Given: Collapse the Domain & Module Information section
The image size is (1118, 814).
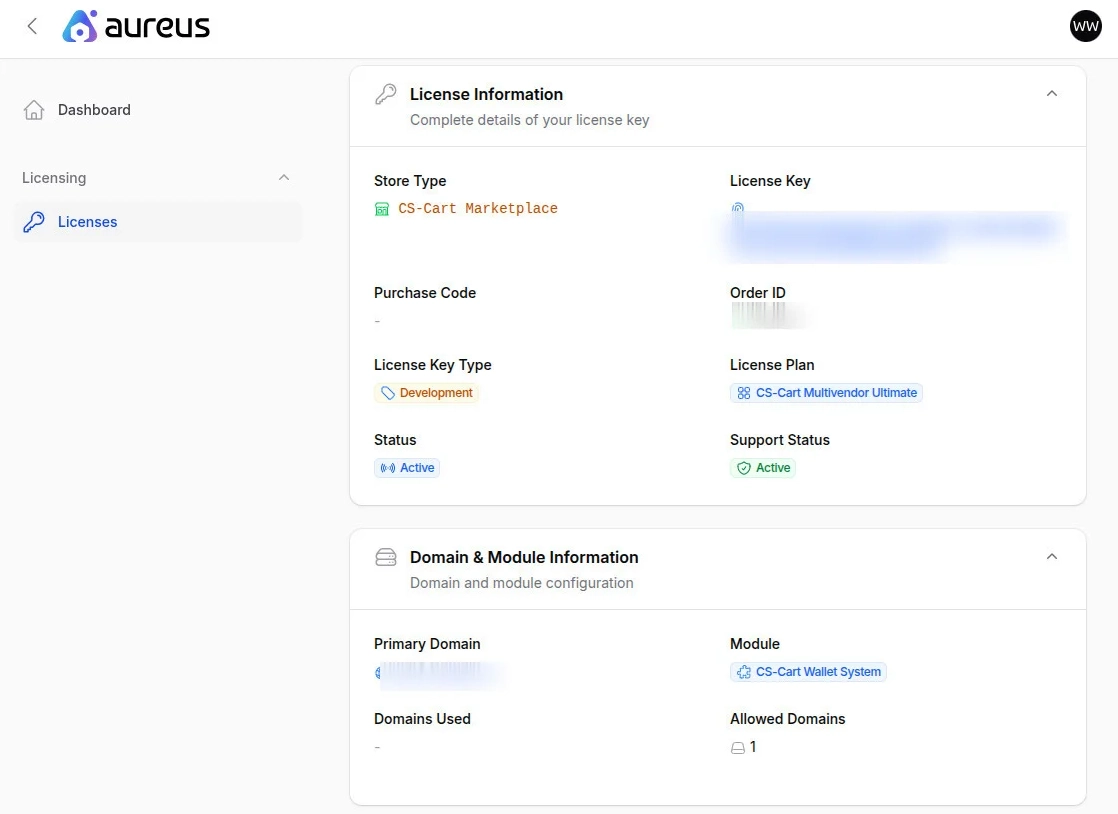Looking at the screenshot, I should tap(1051, 556).
